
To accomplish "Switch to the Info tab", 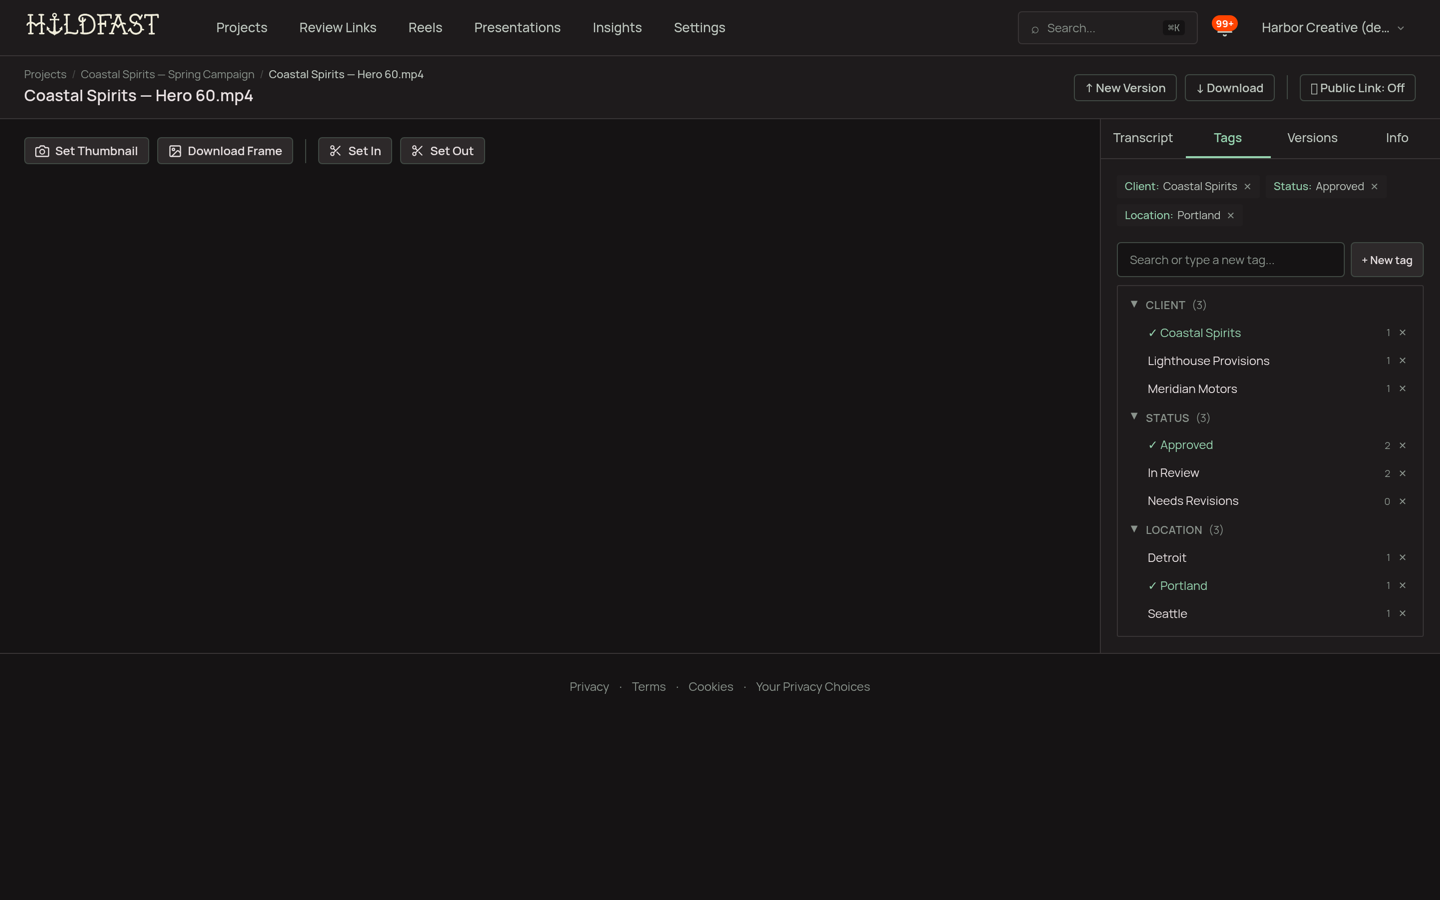I will 1397,138.
